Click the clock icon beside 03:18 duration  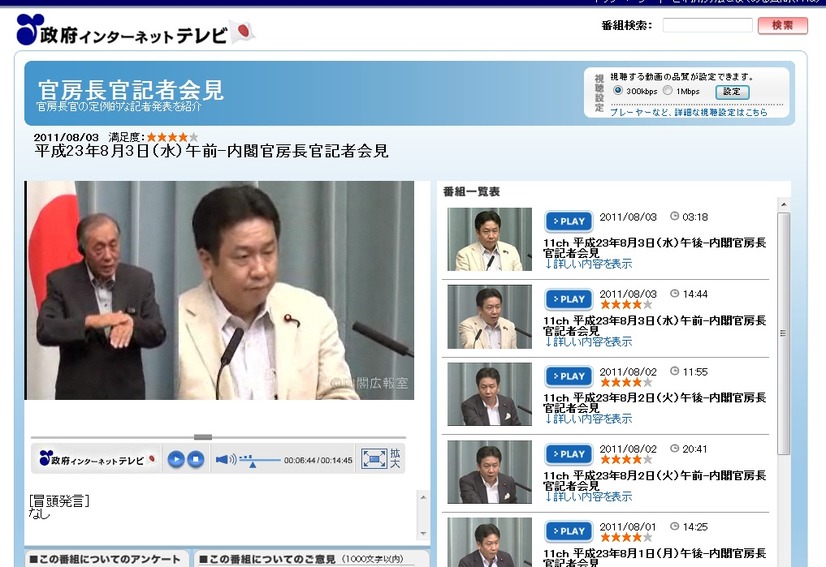pos(674,216)
